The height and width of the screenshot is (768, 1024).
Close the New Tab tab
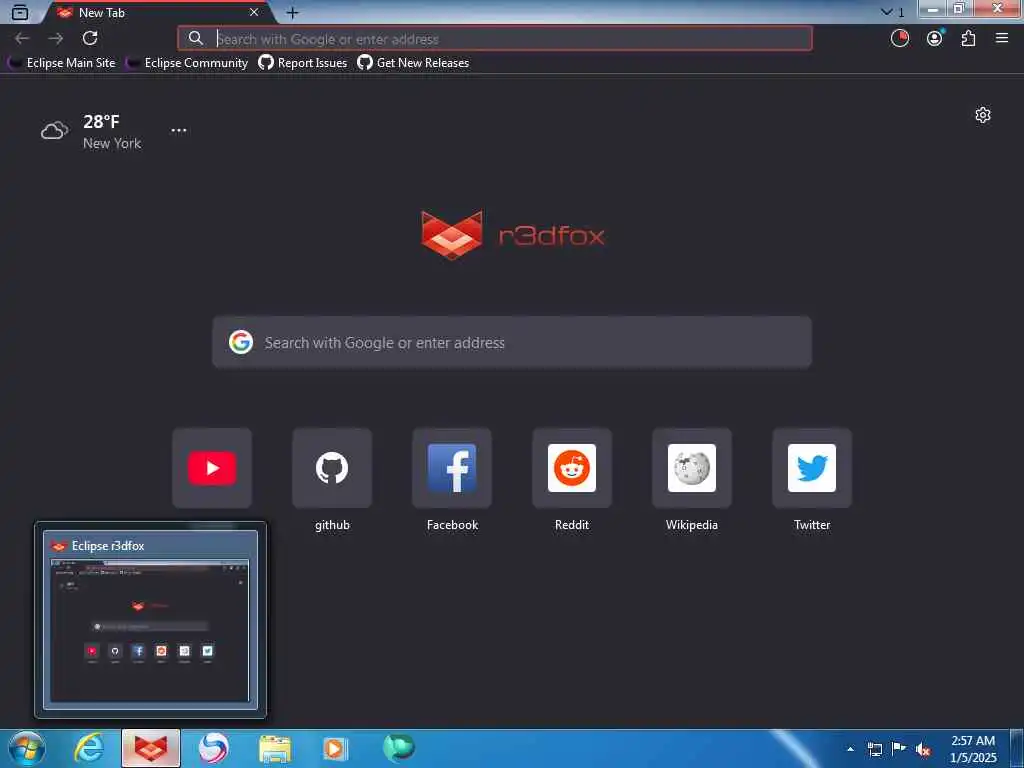click(254, 12)
